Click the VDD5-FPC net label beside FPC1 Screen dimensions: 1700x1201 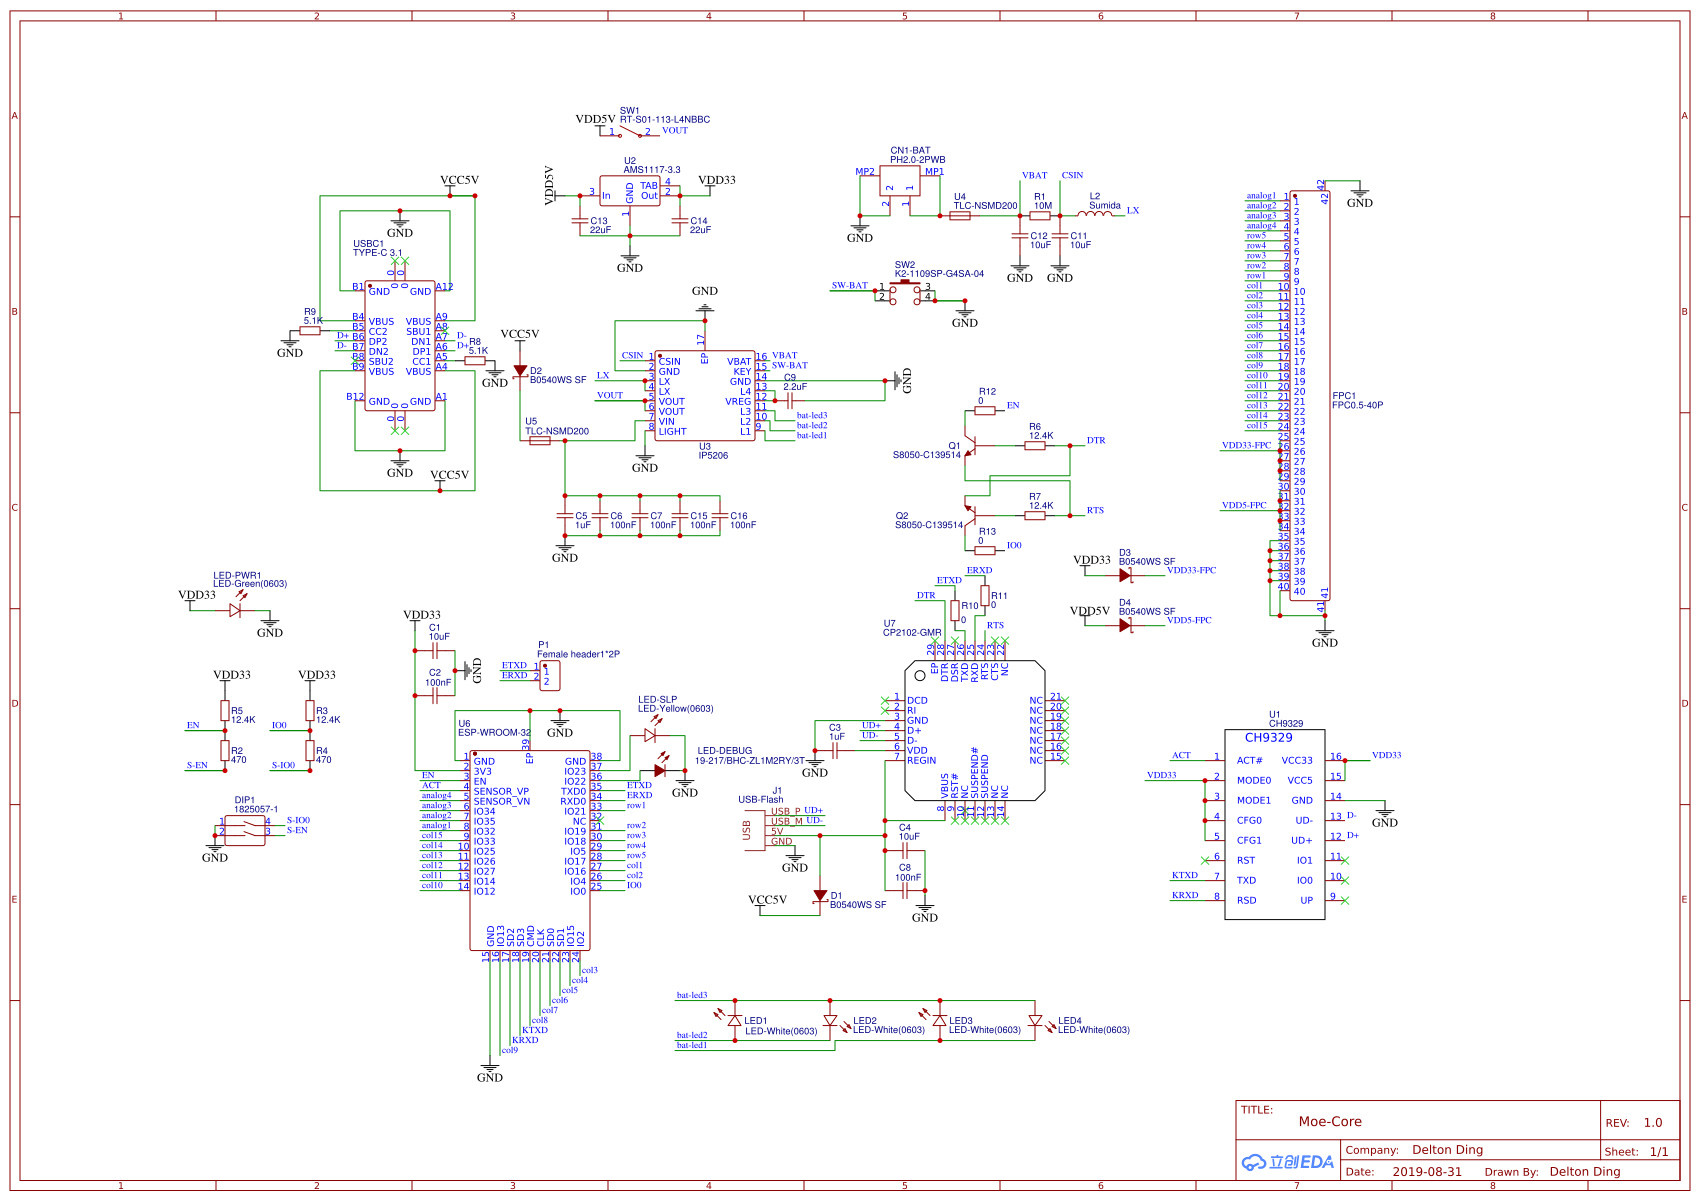tap(1244, 506)
